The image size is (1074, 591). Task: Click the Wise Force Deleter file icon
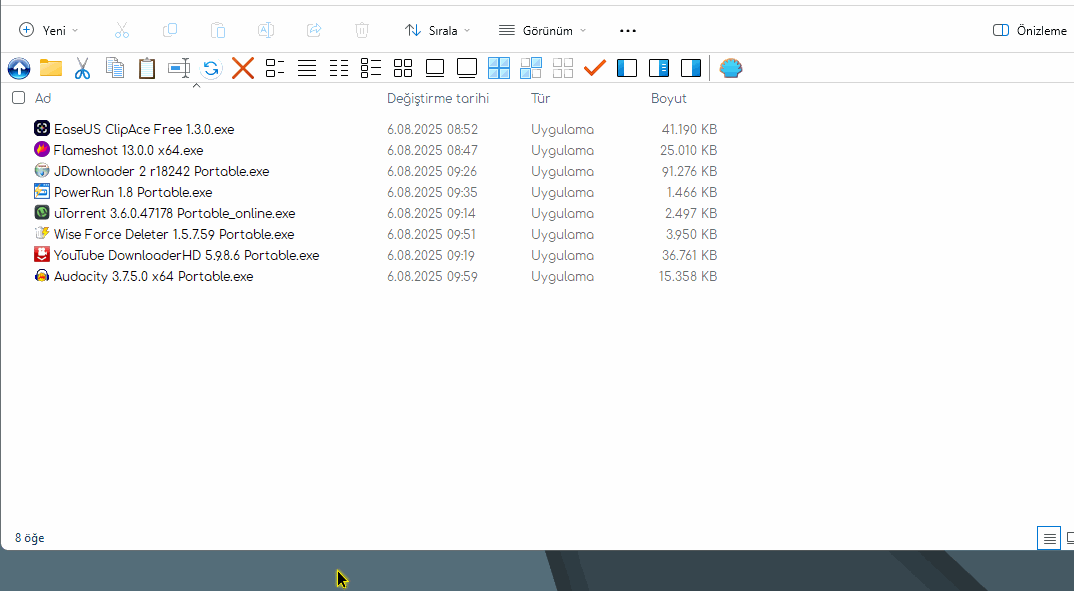[x=42, y=233]
